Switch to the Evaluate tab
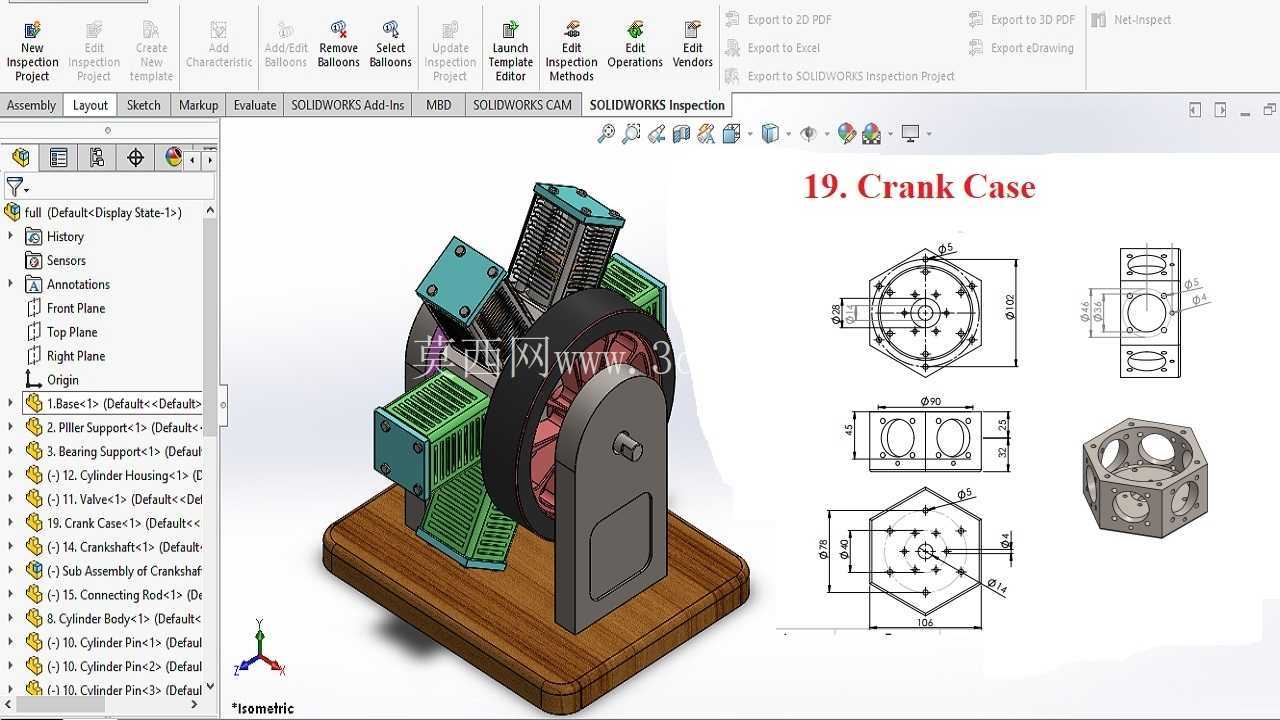 point(255,105)
